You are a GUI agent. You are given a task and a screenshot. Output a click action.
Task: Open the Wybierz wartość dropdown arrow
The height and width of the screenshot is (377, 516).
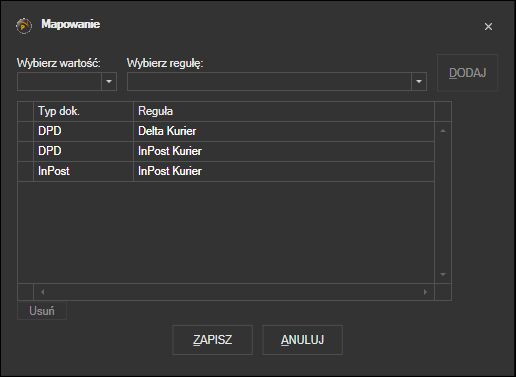(109, 81)
